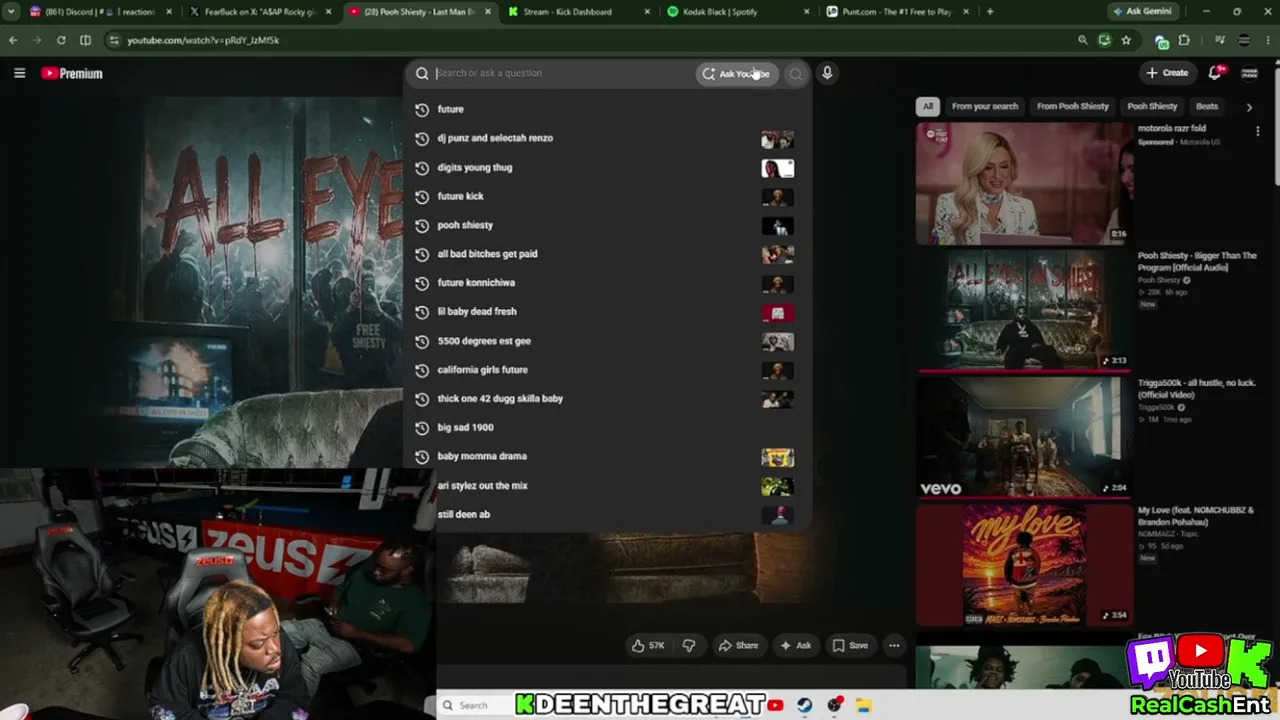Select the 'big sad 1900' suggestion
The height and width of the screenshot is (720, 1280).
[x=608, y=427]
